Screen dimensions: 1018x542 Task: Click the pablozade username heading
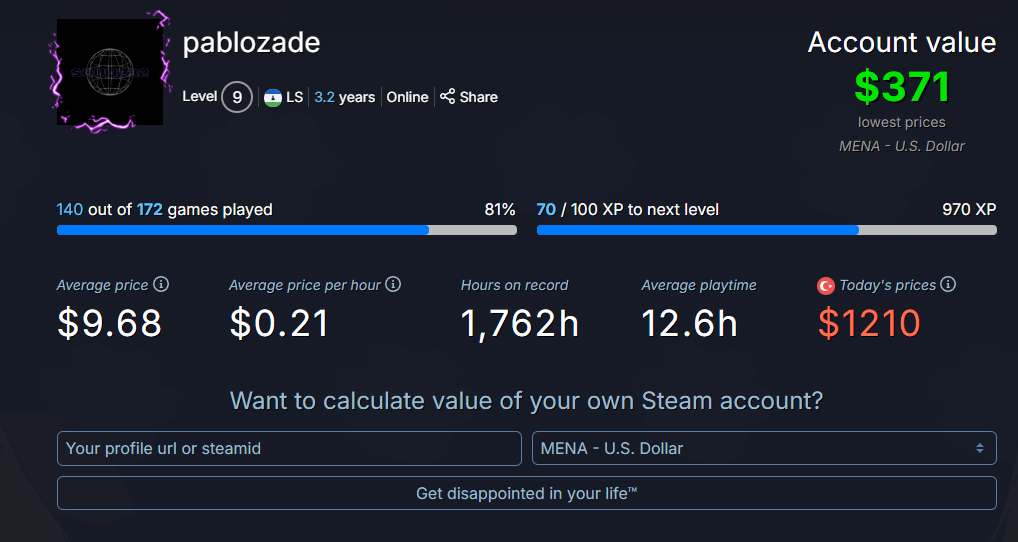251,44
